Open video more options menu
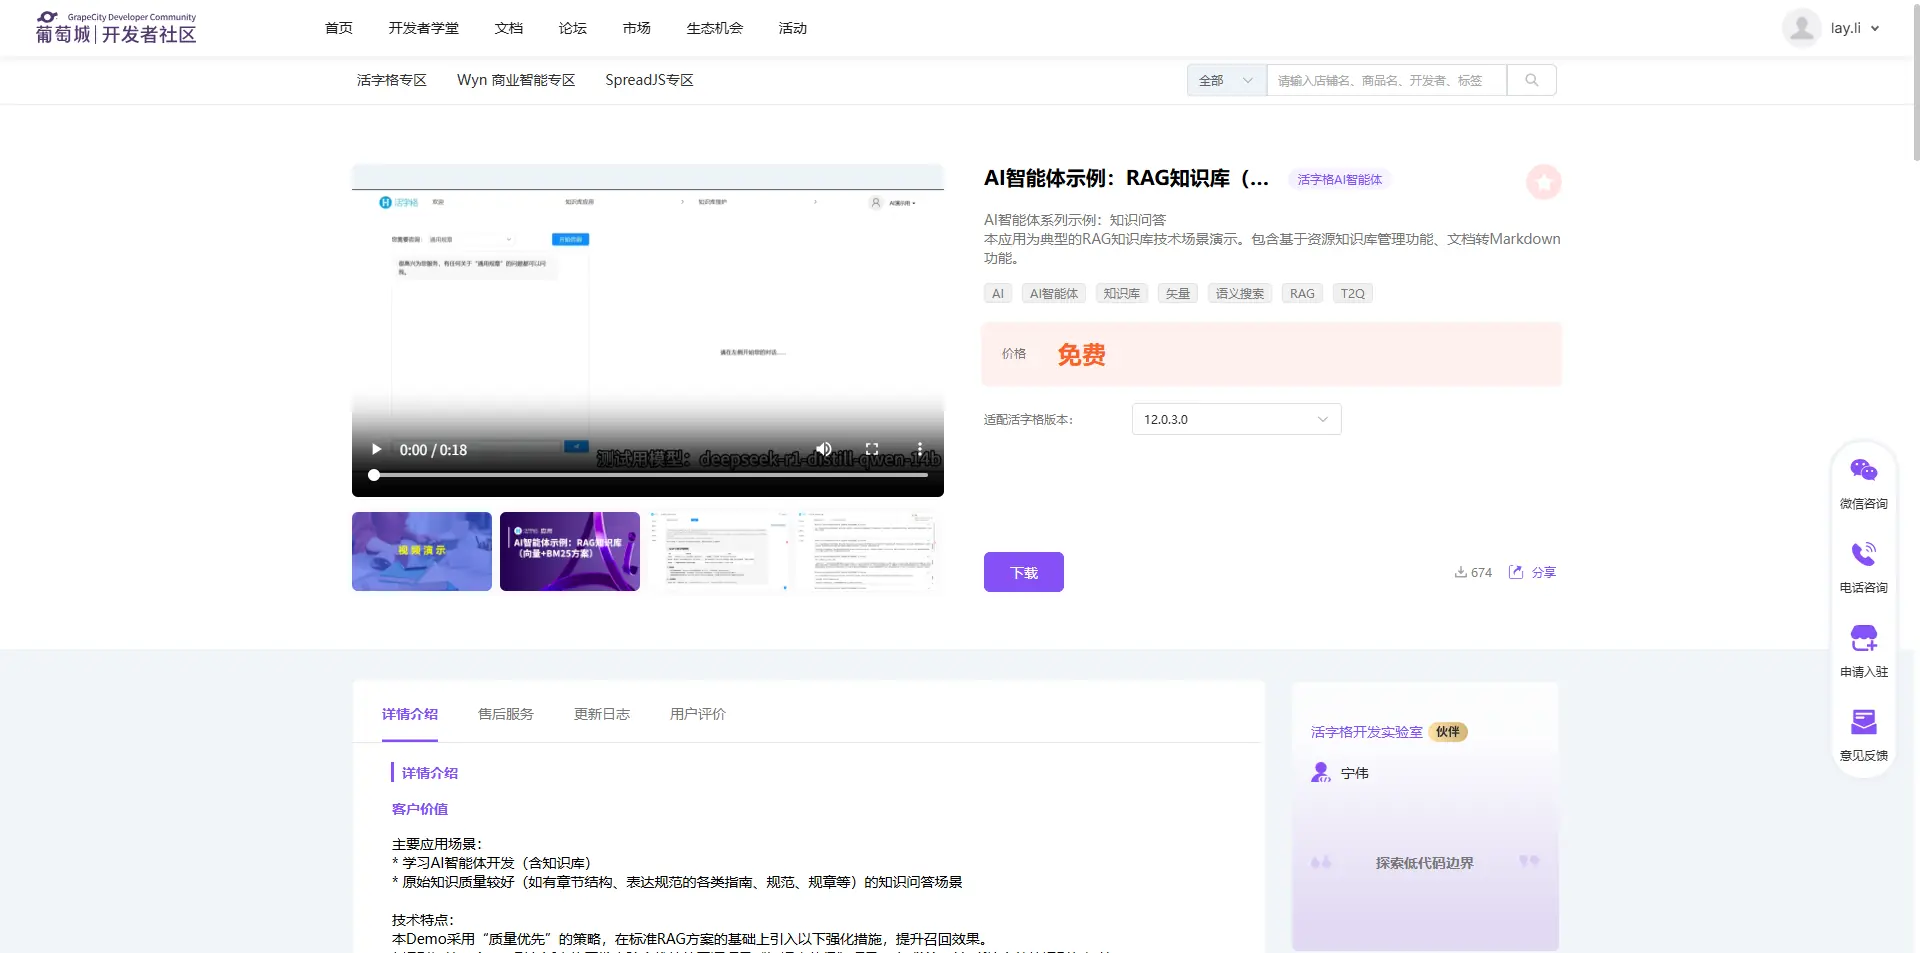Image resolution: width=1920 pixels, height=953 pixels. tap(920, 449)
